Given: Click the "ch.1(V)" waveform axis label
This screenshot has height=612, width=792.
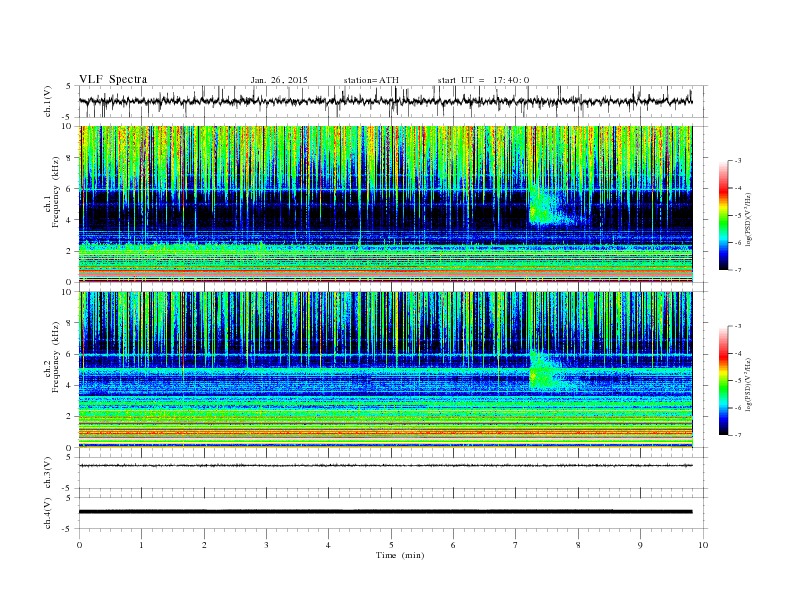Looking at the screenshot, I should tap(47, 102).
